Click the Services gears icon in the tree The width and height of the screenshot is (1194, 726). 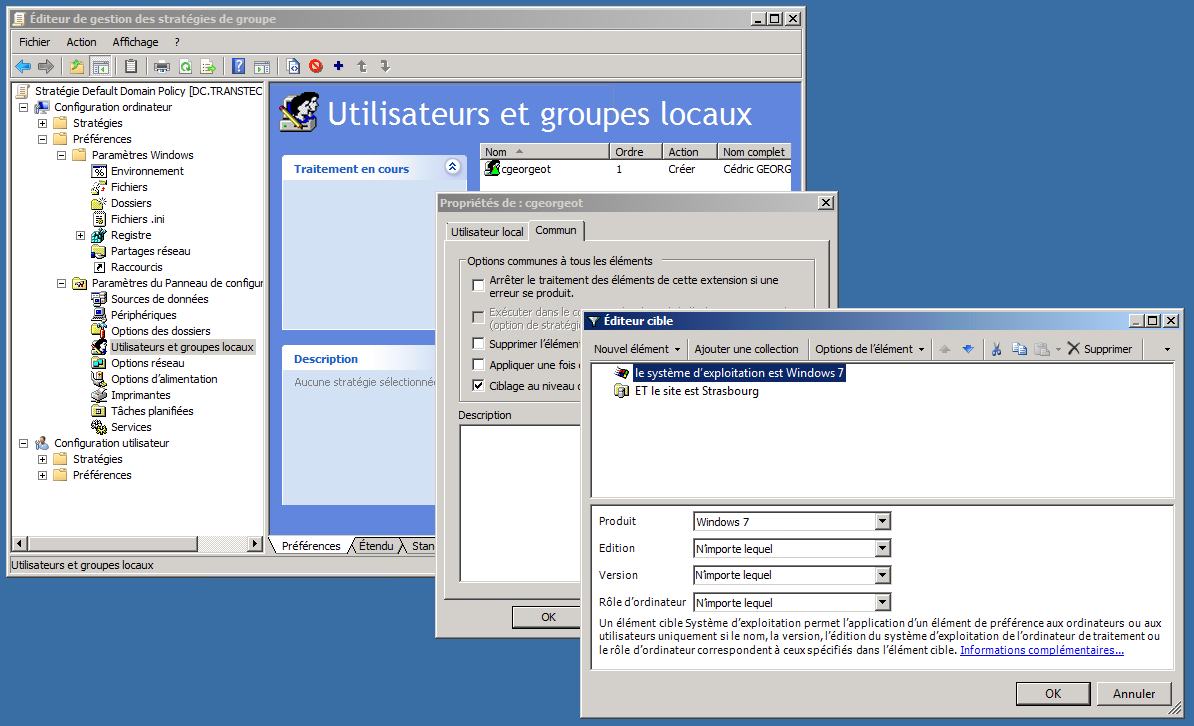point(99,427)
